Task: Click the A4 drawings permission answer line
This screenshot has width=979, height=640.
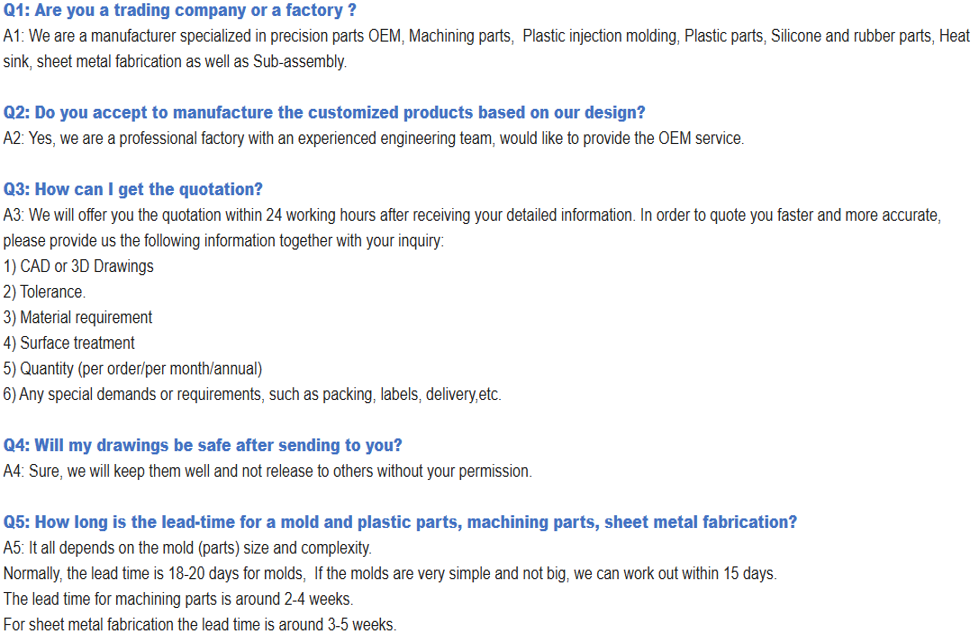Action: (x=267, y=471)
